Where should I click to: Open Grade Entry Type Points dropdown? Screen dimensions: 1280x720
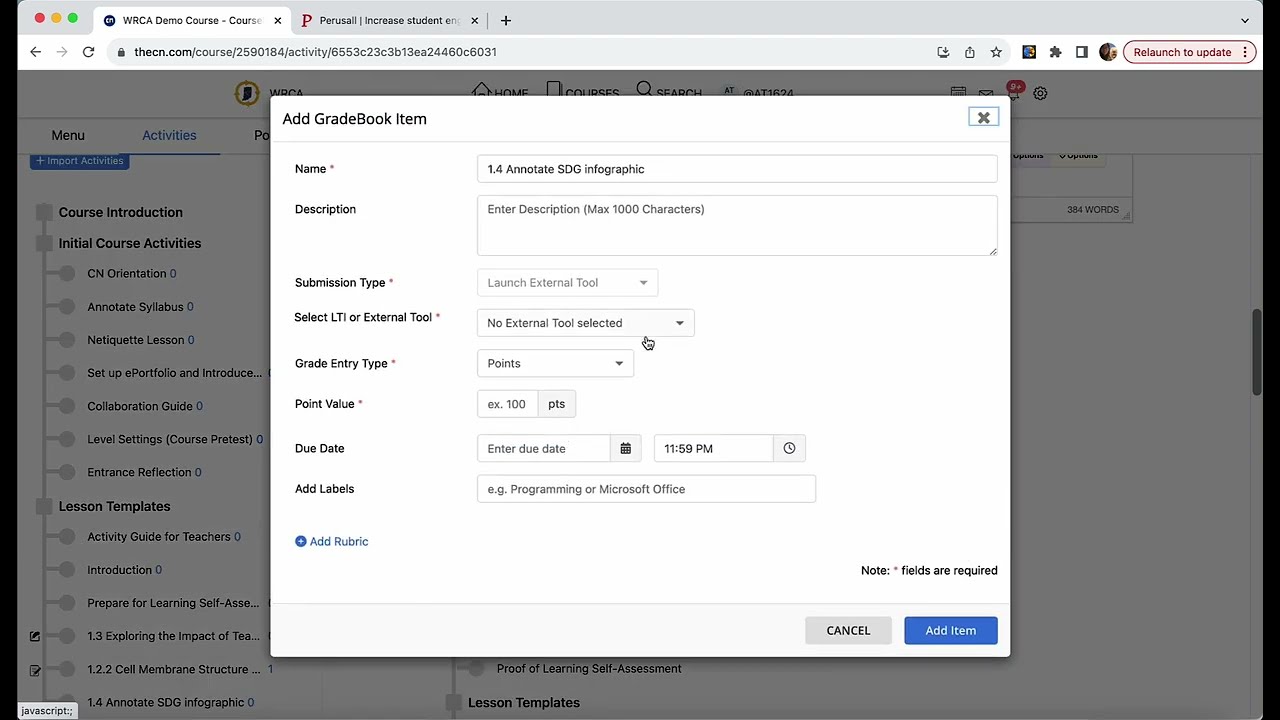pyautogui.click(x=555, y=363)
